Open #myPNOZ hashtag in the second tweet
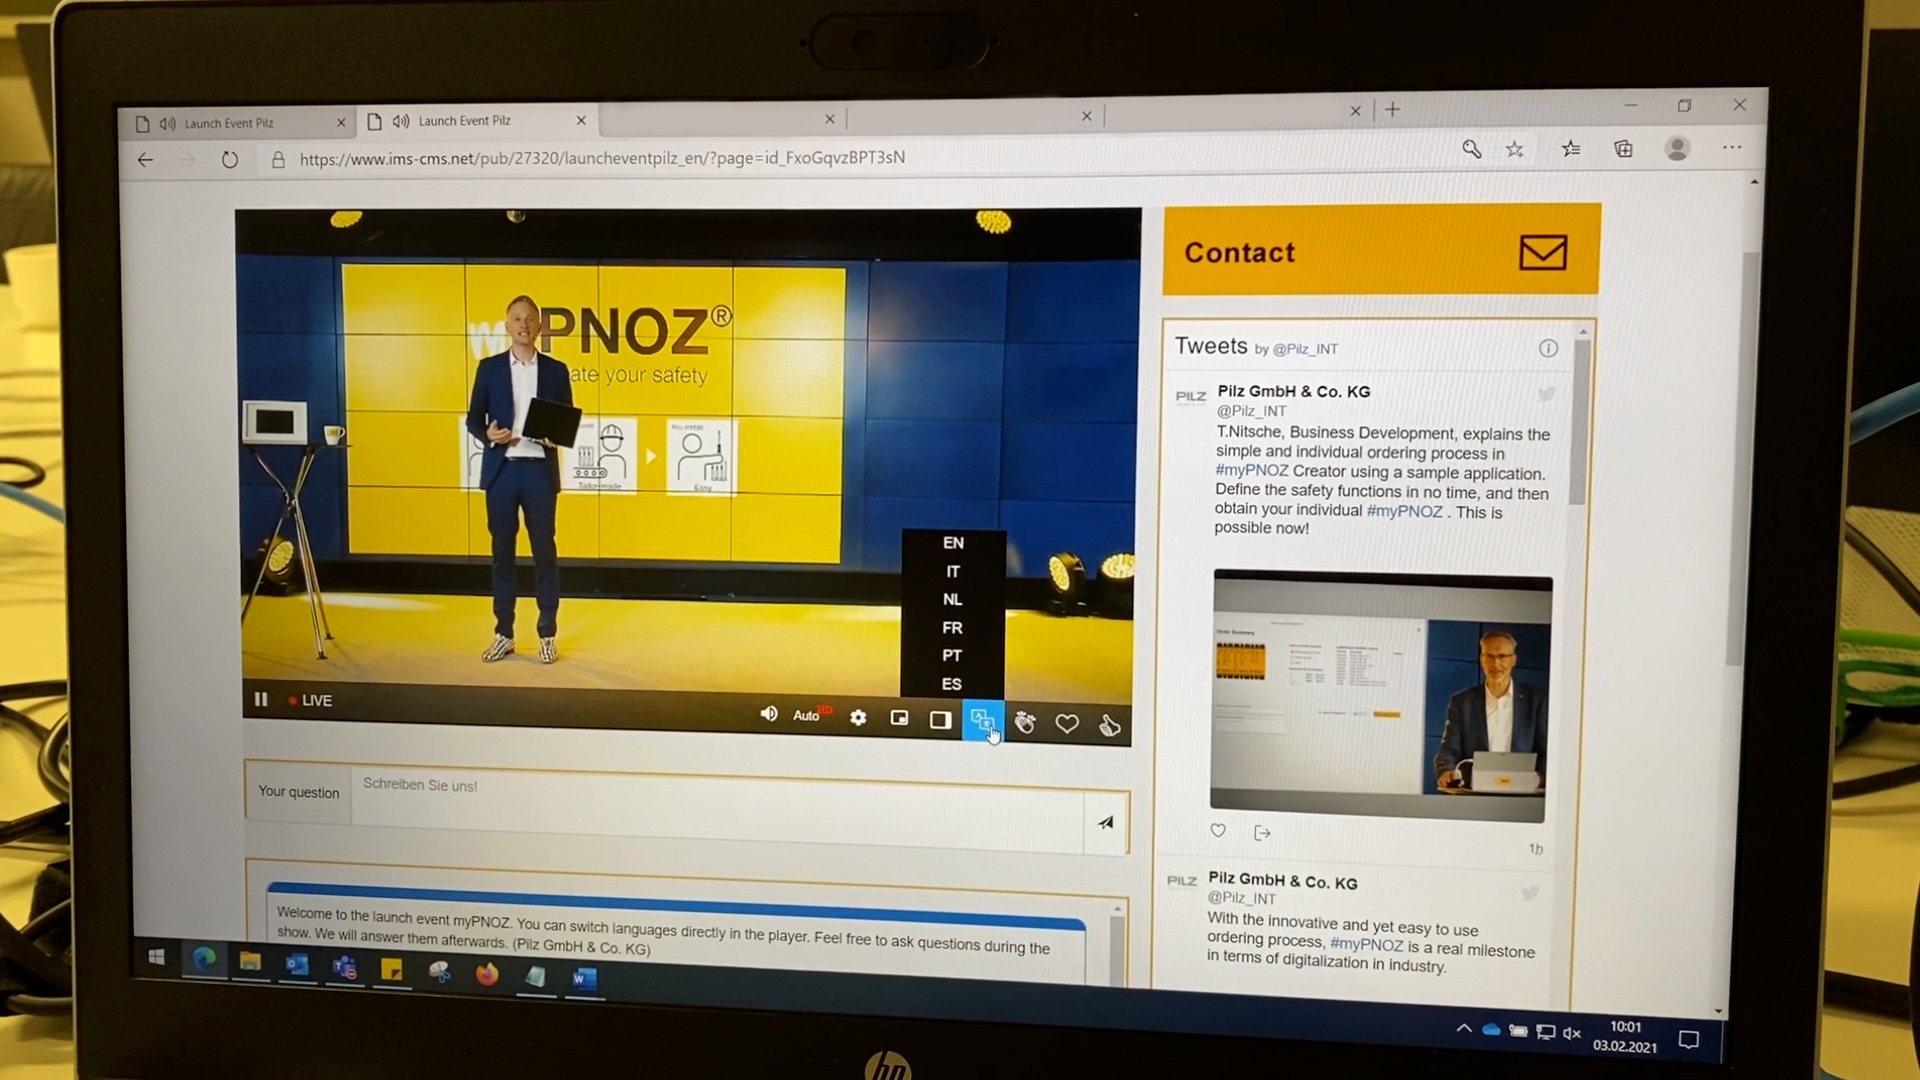Viewport: 1920px width, 1080px height. [1366, 944]
